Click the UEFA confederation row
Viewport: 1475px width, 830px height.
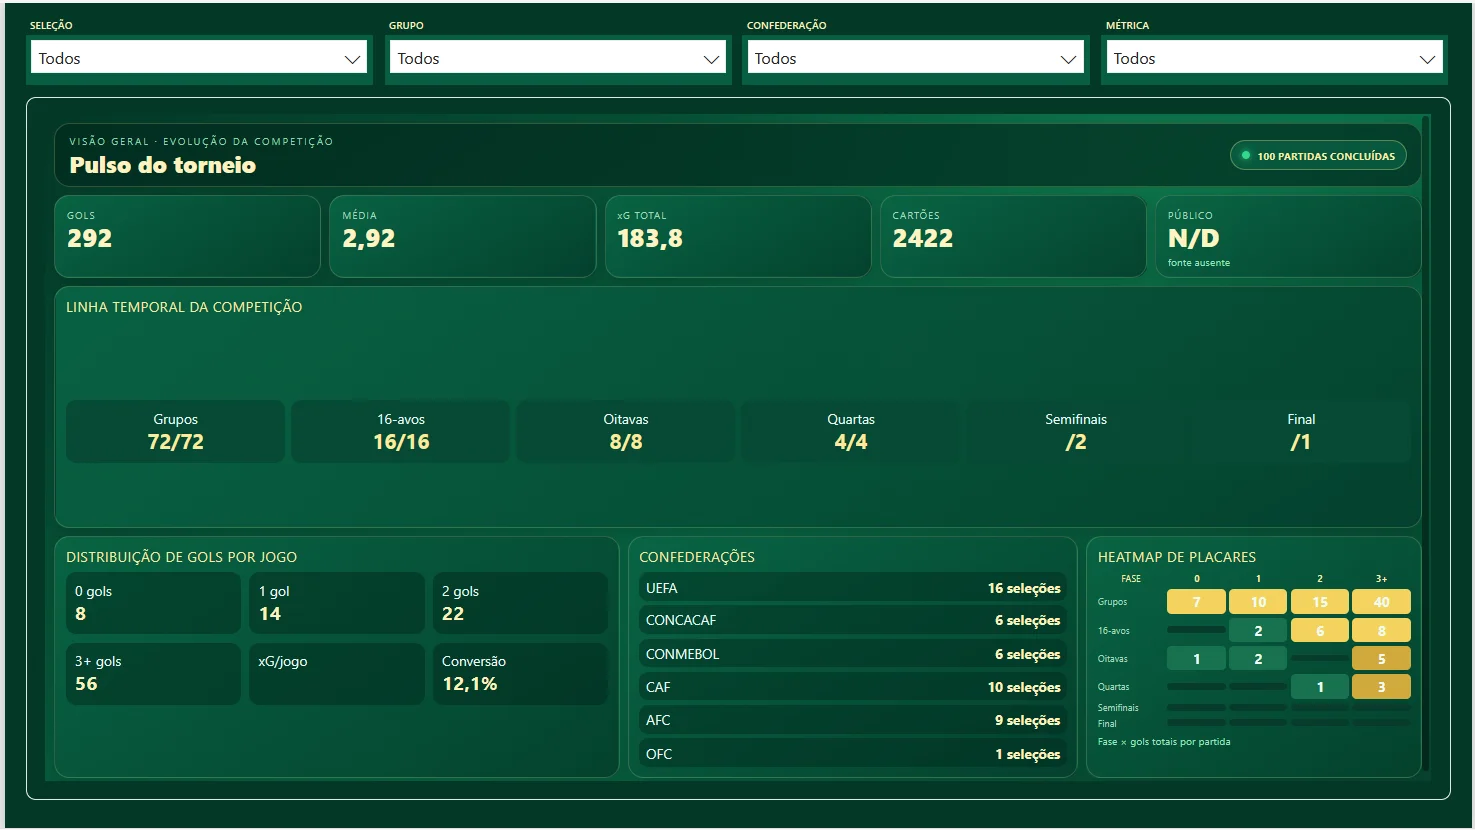coord(852,588)
